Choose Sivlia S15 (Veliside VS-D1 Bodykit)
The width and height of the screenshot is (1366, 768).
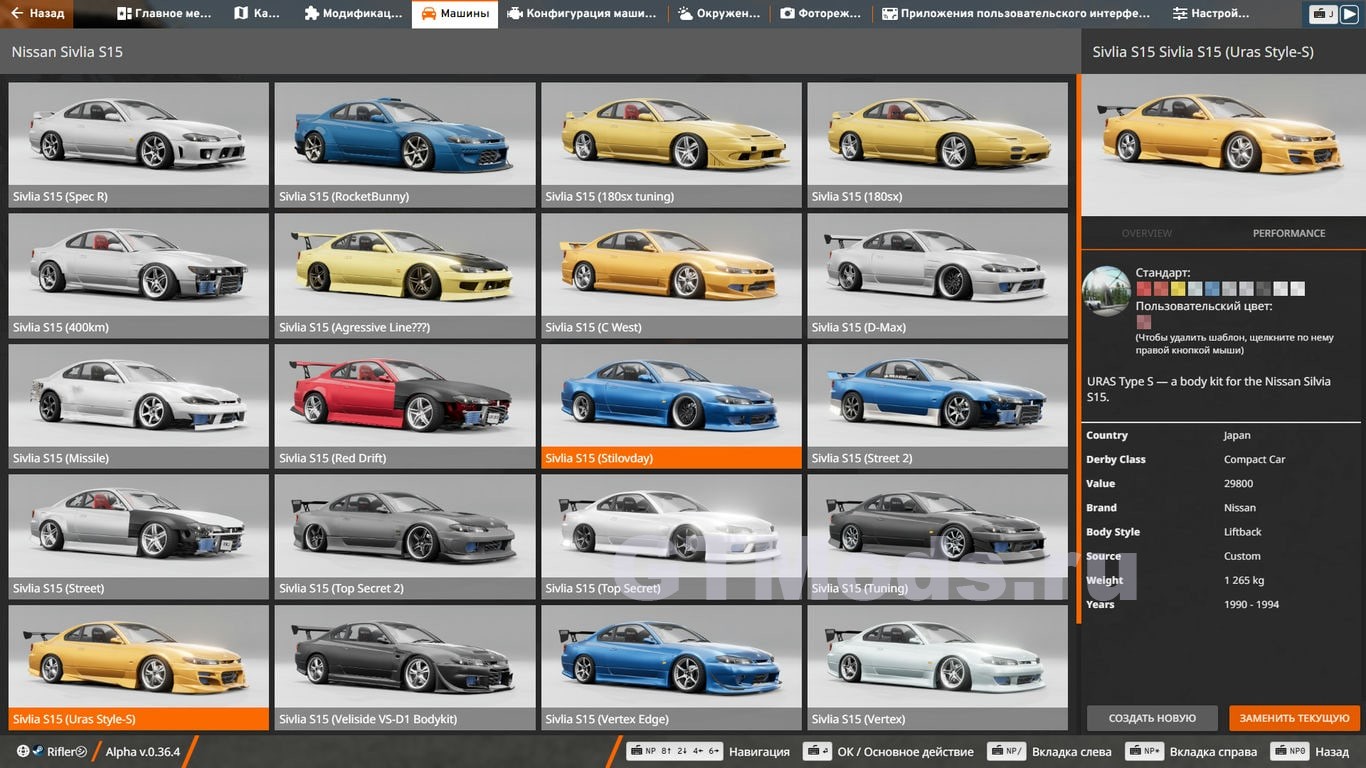coord(405,667)
